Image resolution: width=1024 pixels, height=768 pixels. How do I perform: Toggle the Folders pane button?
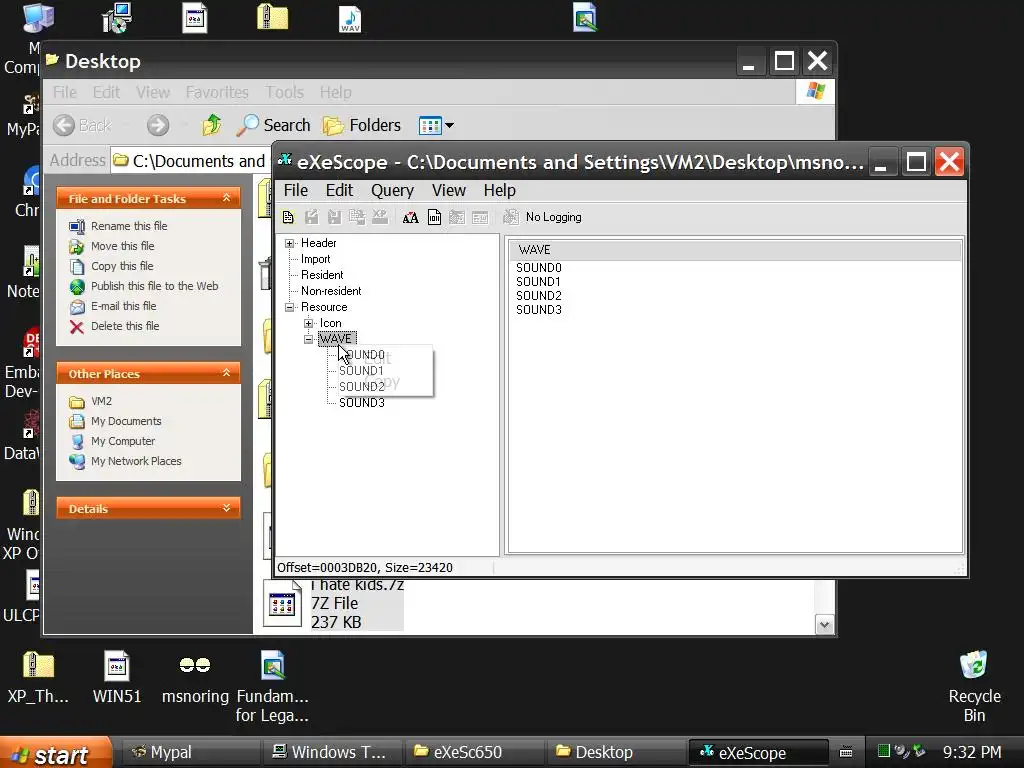click(362, 125)
